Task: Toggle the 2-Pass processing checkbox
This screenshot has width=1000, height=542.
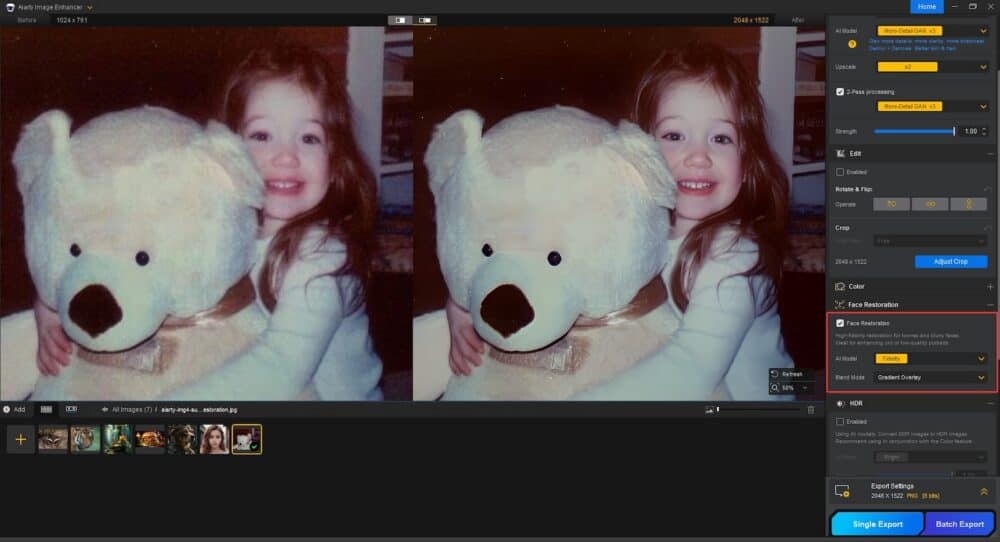Action: click(x=841, y=91)
